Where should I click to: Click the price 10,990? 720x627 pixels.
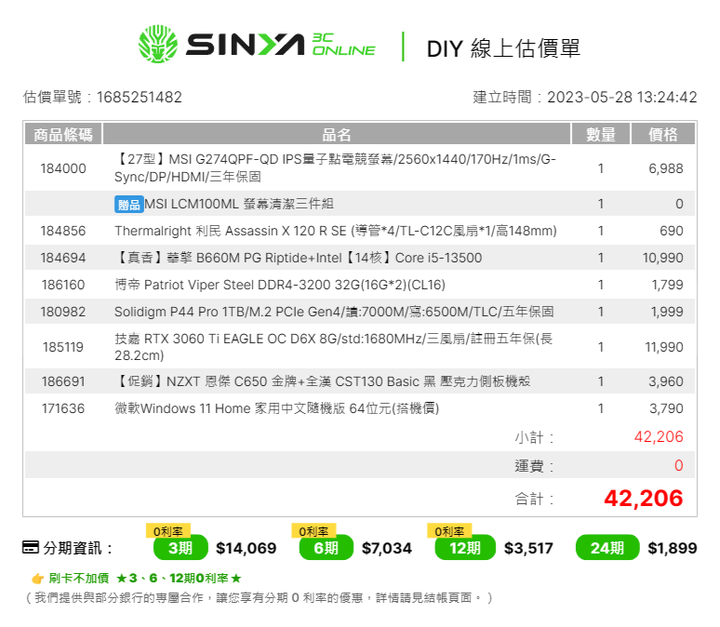[x=663, y=258]
